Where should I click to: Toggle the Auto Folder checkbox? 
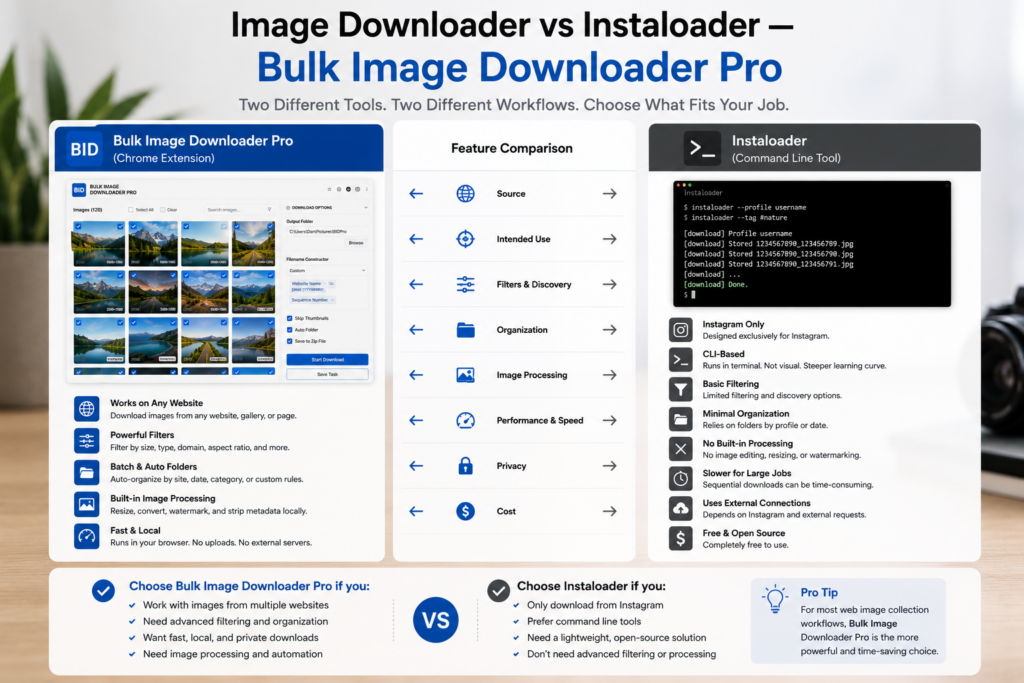click(289, 330)
